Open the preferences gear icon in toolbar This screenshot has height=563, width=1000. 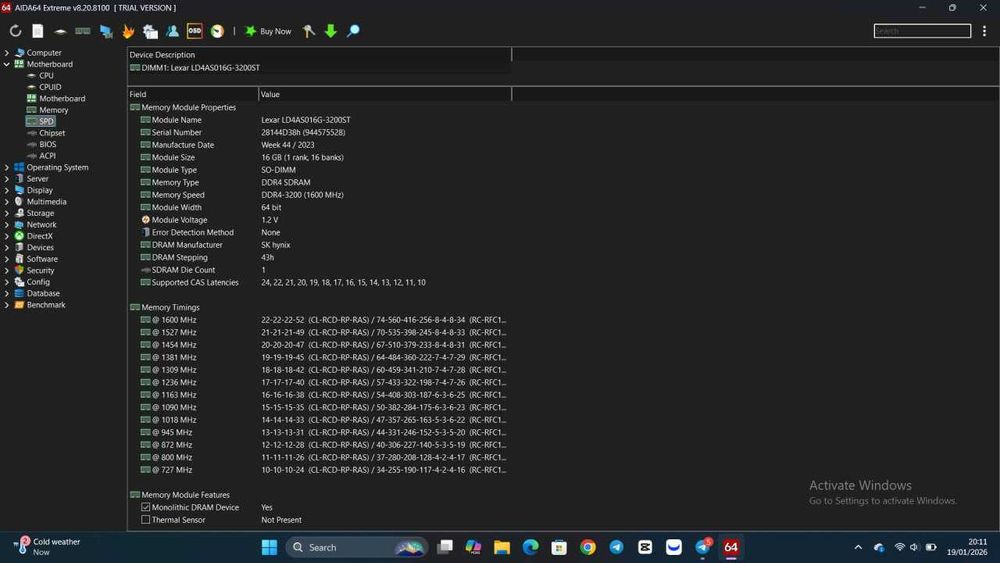click(x=150, y=31)
